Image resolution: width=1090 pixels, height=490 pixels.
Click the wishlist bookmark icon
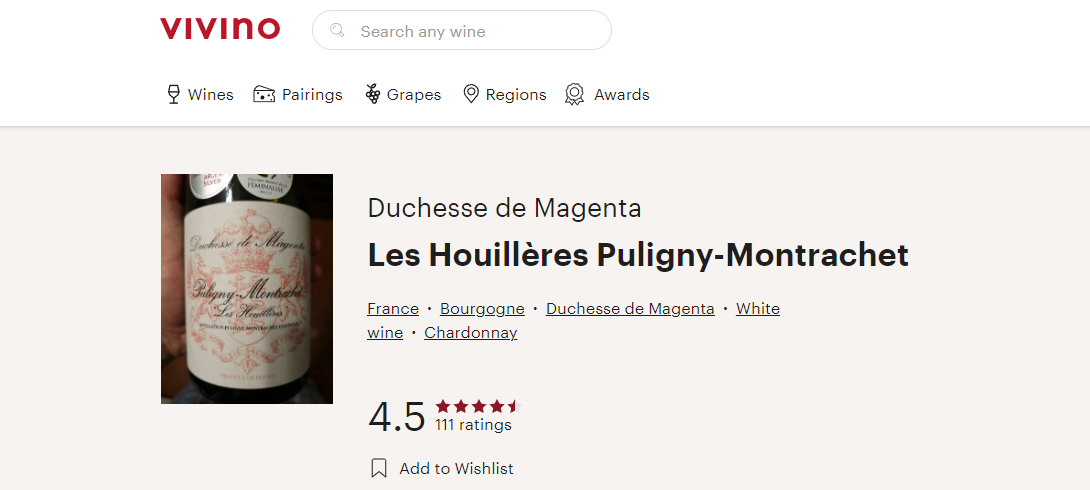point(379,468)
